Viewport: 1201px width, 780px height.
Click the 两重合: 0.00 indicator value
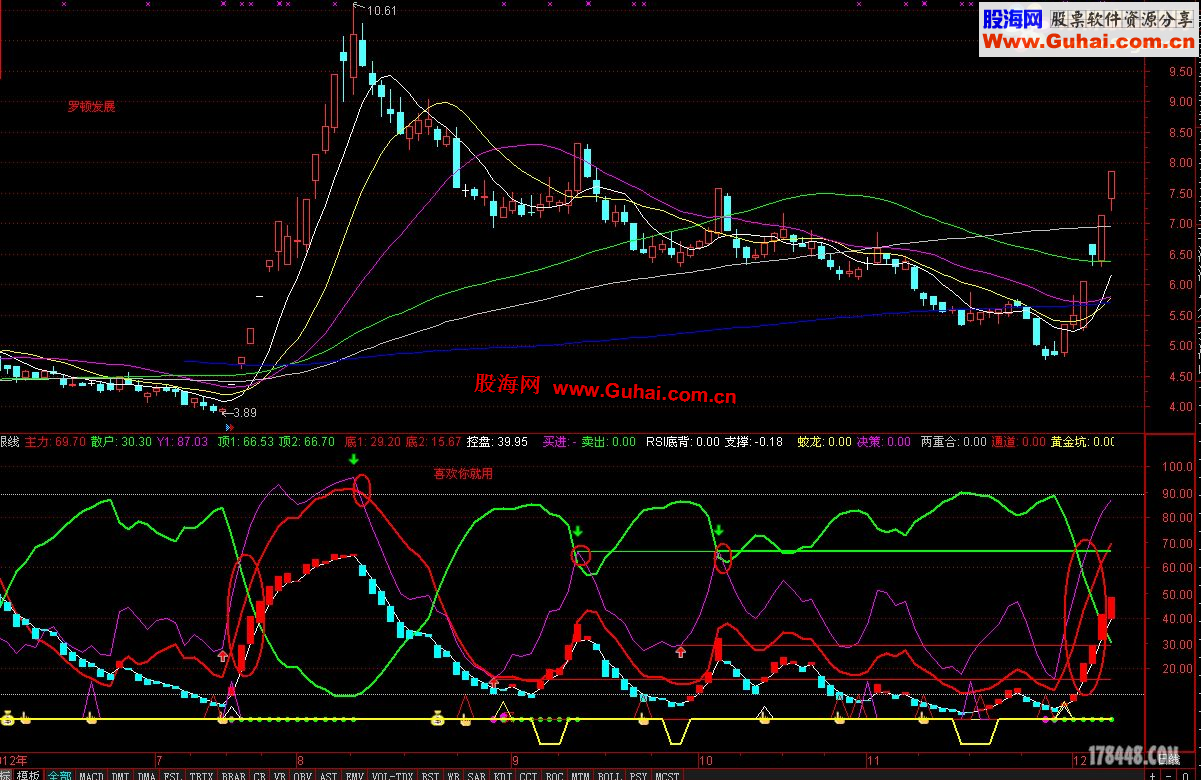coord(953,441)
